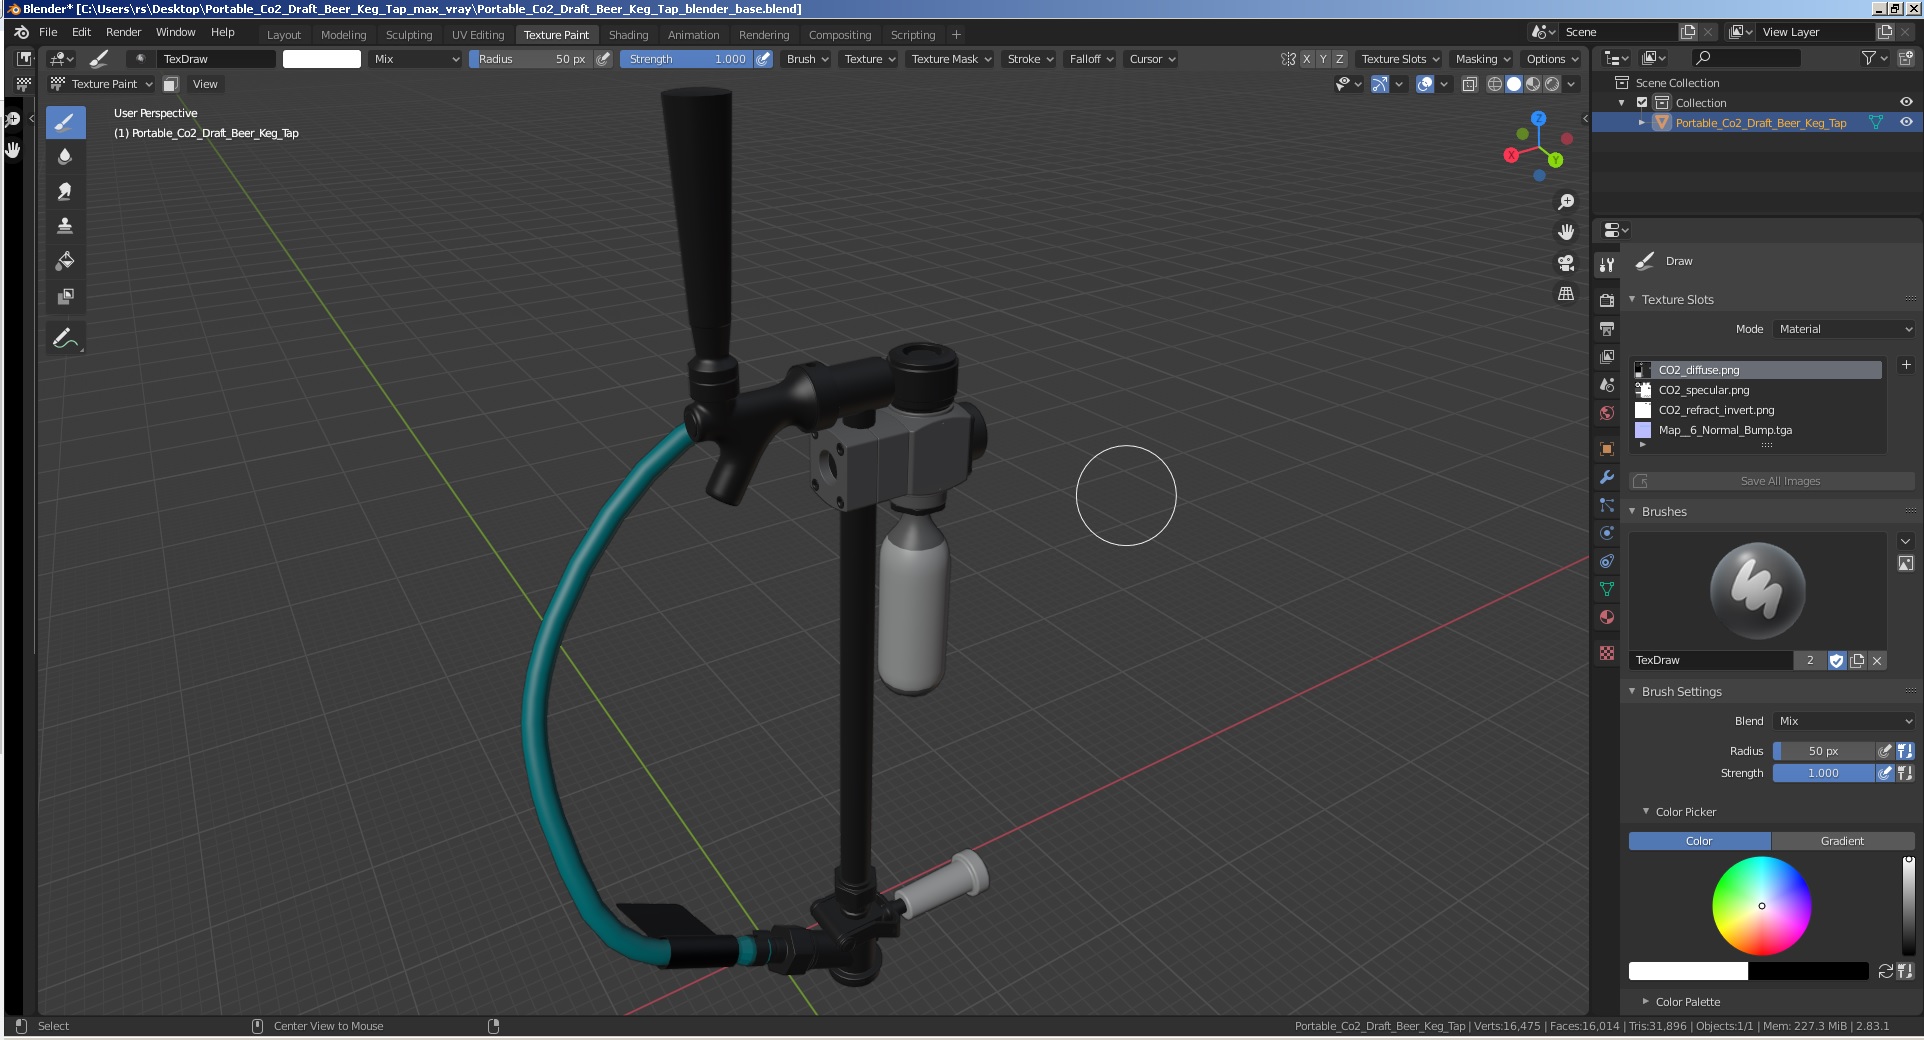
Task: Toggle Y axis symmetry
Action: tap(1323, 59)
